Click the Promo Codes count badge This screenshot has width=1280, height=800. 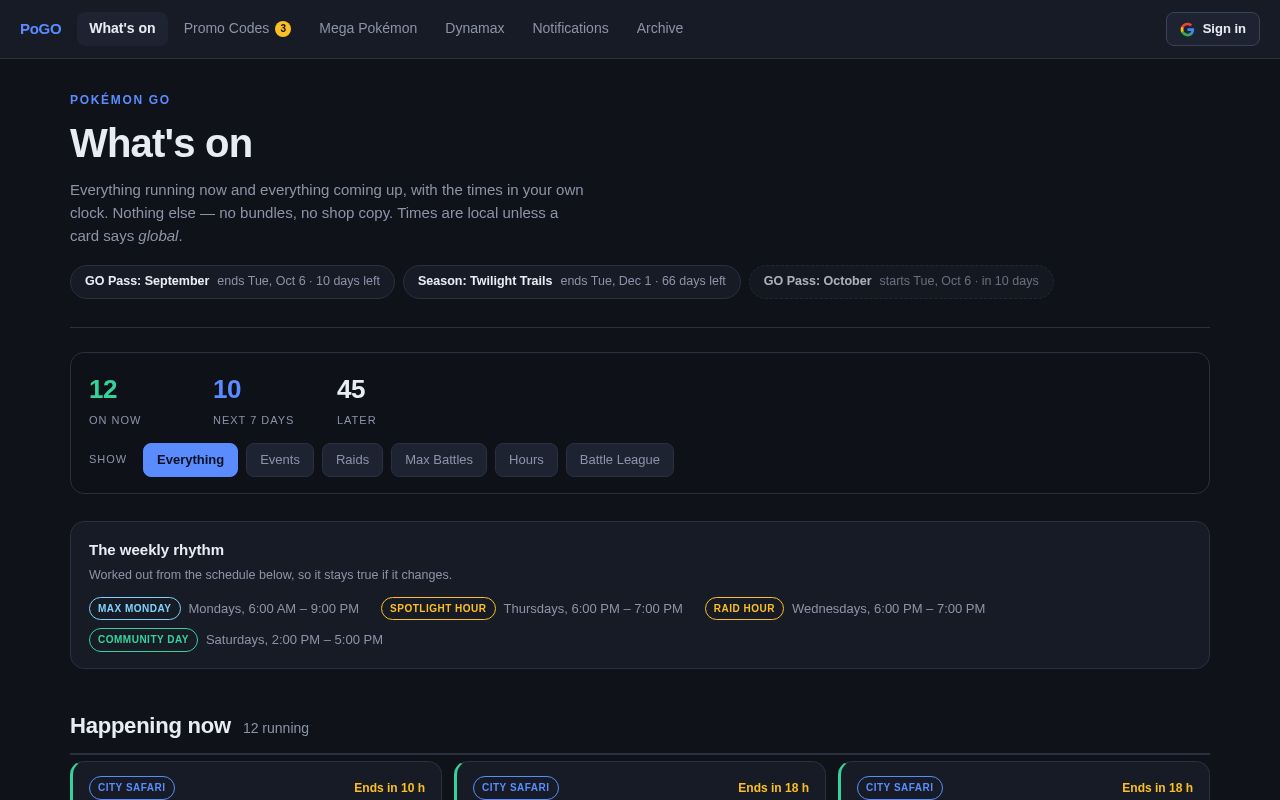[283, 29]
